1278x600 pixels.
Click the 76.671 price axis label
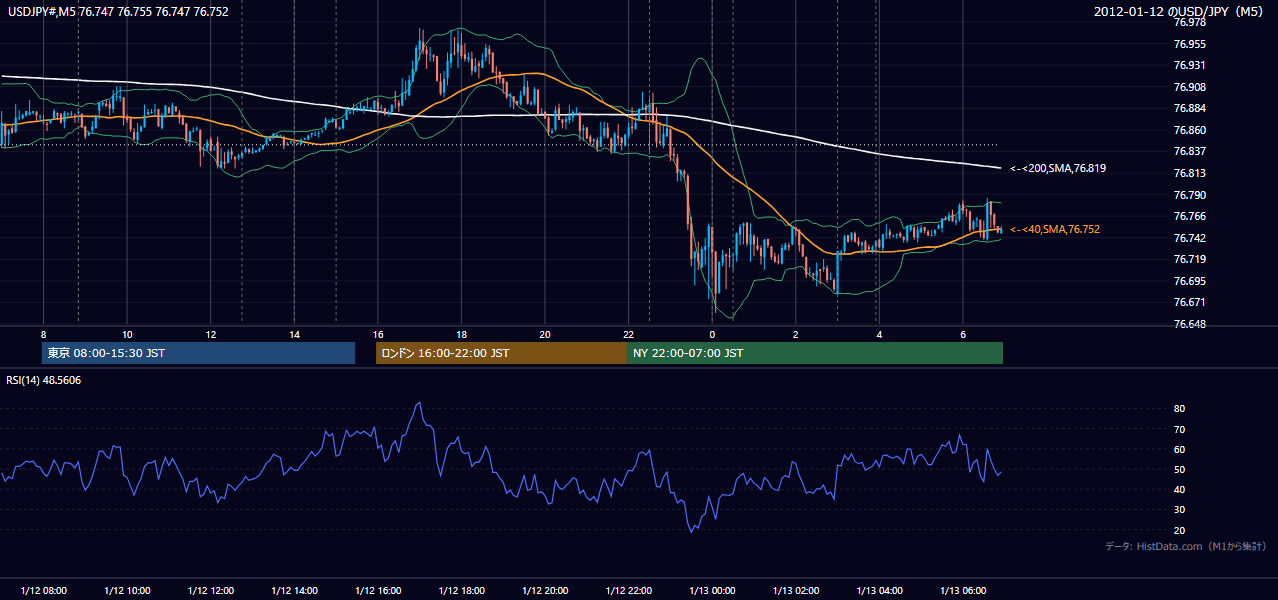click(x=1189, y=302)
